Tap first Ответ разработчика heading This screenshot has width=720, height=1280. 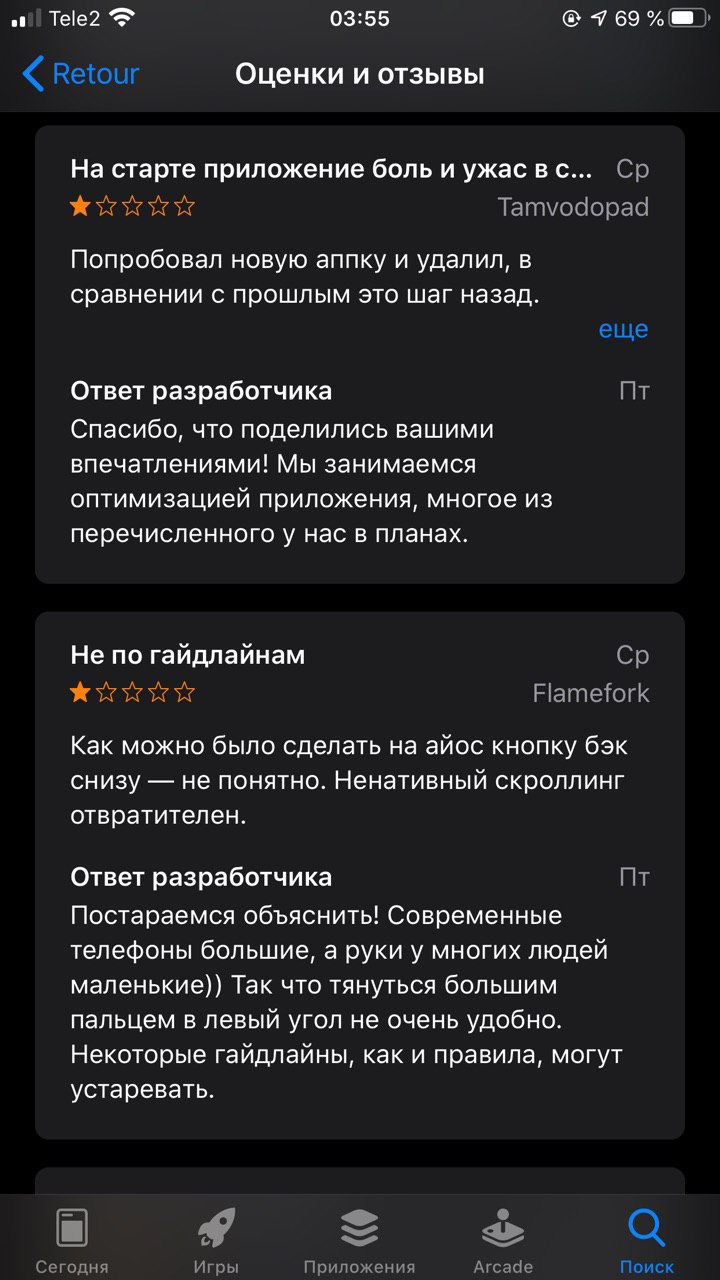pos(201,390)
